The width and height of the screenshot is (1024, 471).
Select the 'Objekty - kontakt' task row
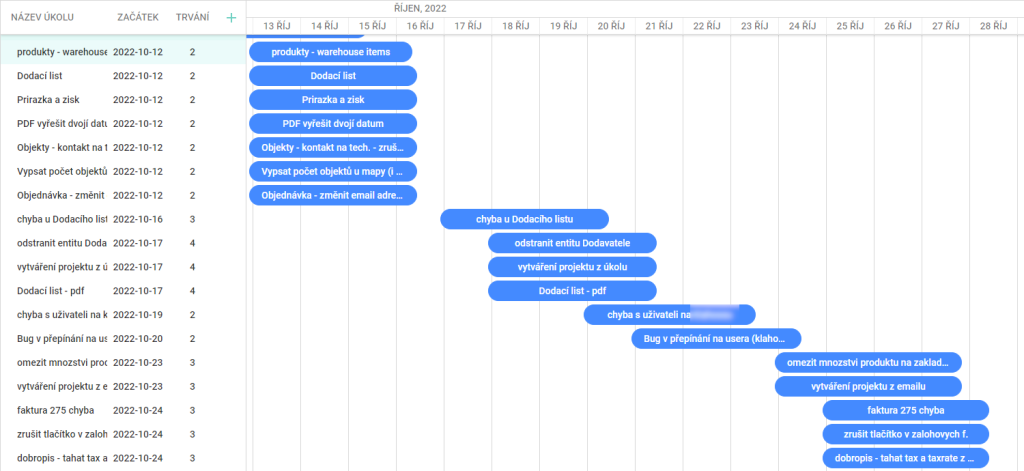click(x=62, y=147)
